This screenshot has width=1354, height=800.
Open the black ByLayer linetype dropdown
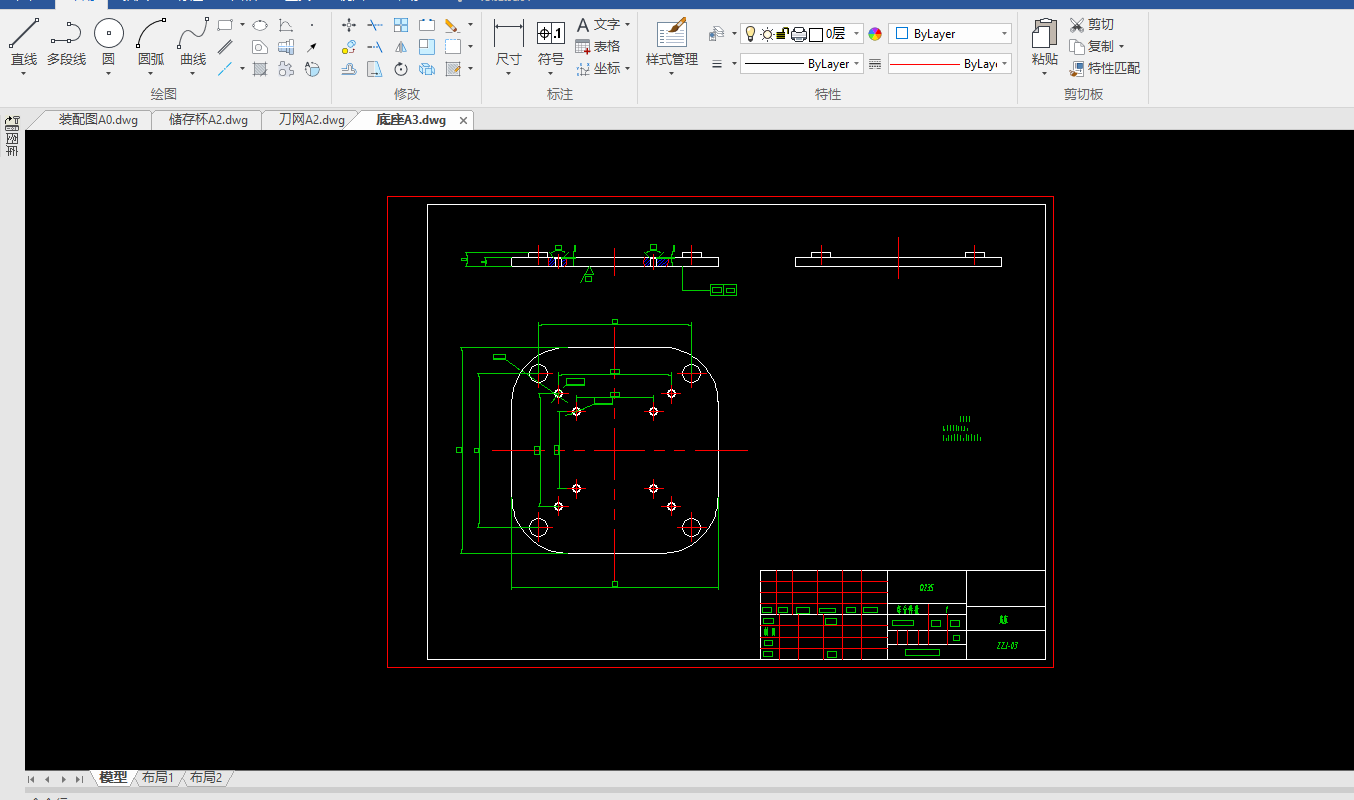801,63
